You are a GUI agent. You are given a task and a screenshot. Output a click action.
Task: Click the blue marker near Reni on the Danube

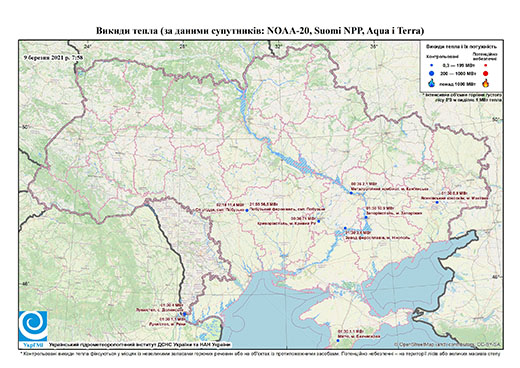(184, 314)
